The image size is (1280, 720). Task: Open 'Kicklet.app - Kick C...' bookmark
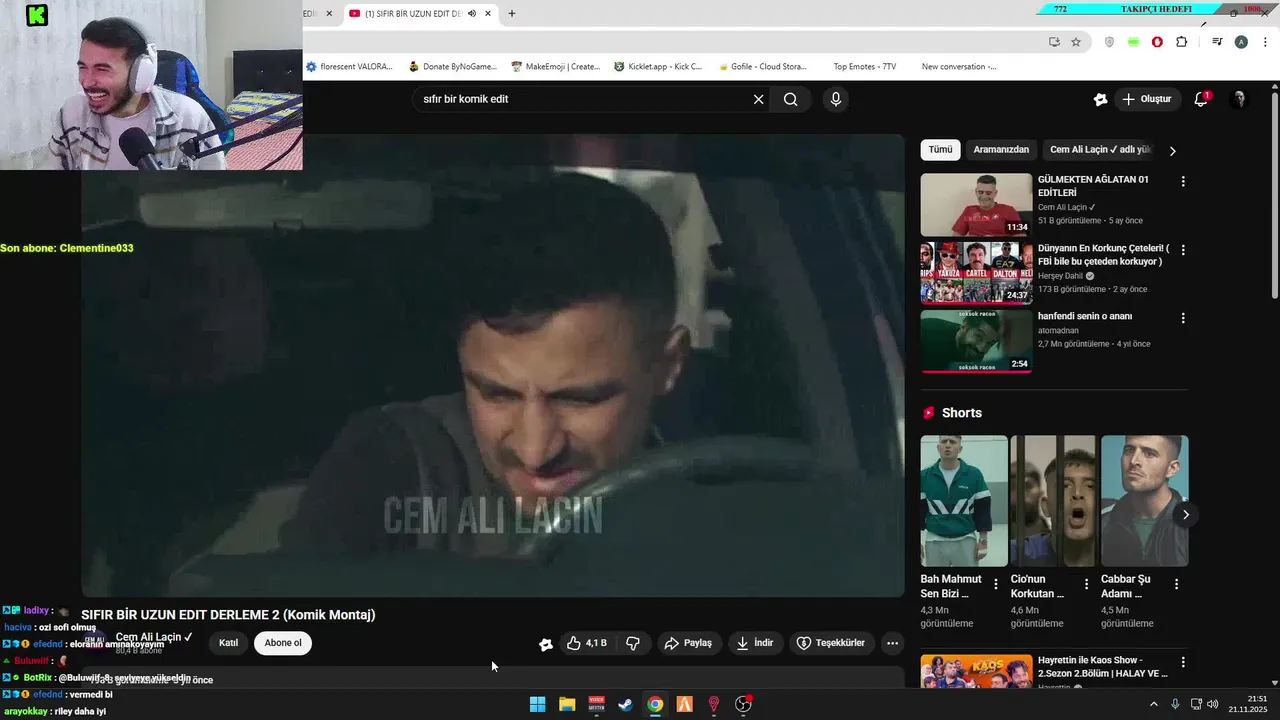click(x=658, y=67)
